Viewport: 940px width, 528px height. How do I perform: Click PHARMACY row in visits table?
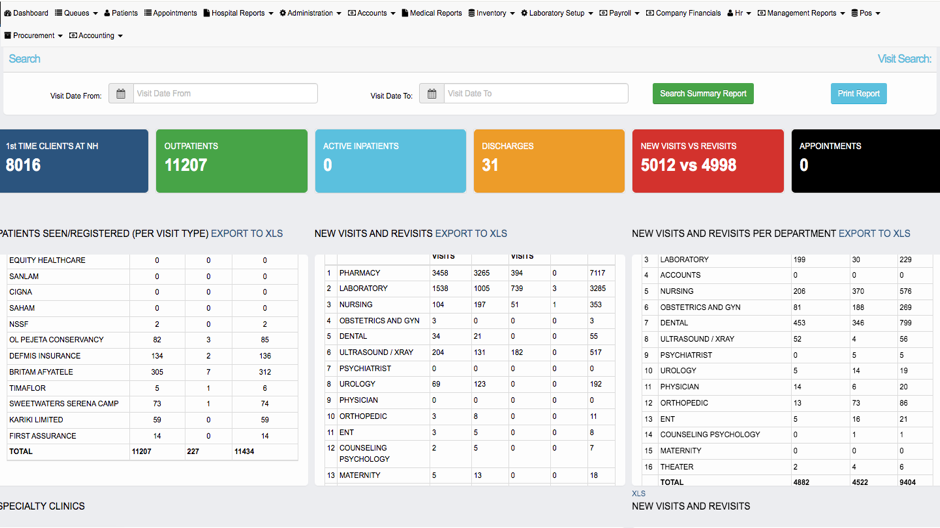(360, 273)
